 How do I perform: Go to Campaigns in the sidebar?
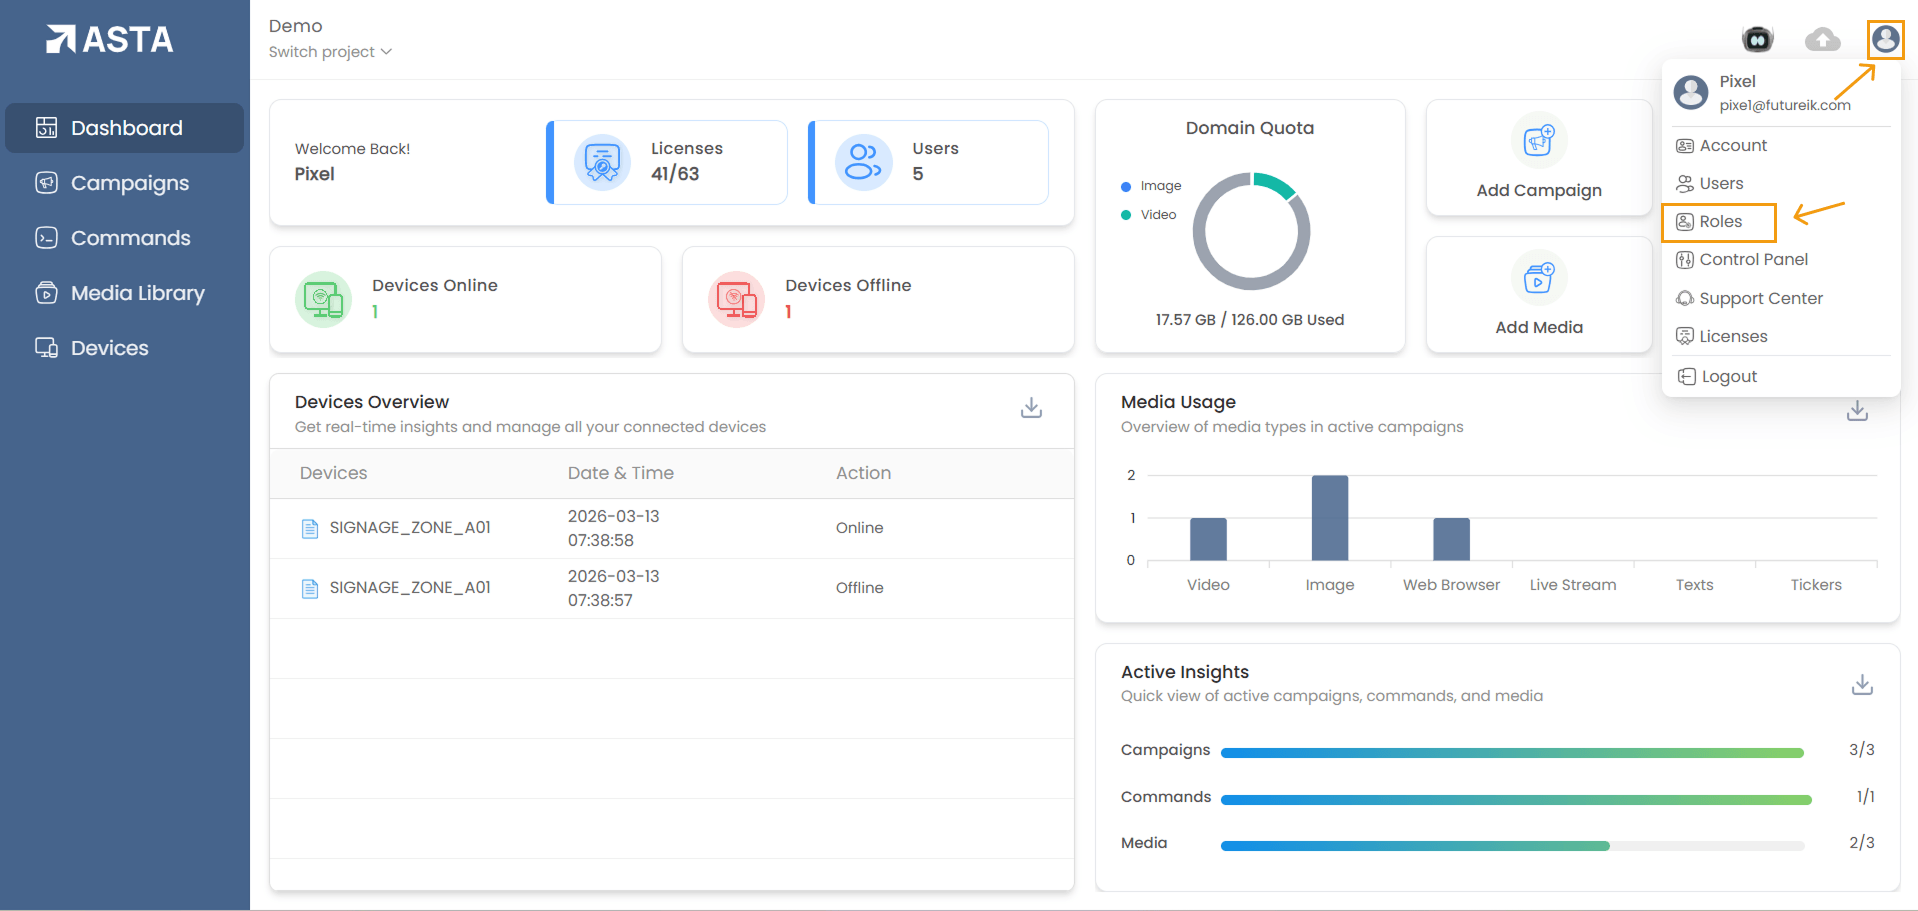129,183
